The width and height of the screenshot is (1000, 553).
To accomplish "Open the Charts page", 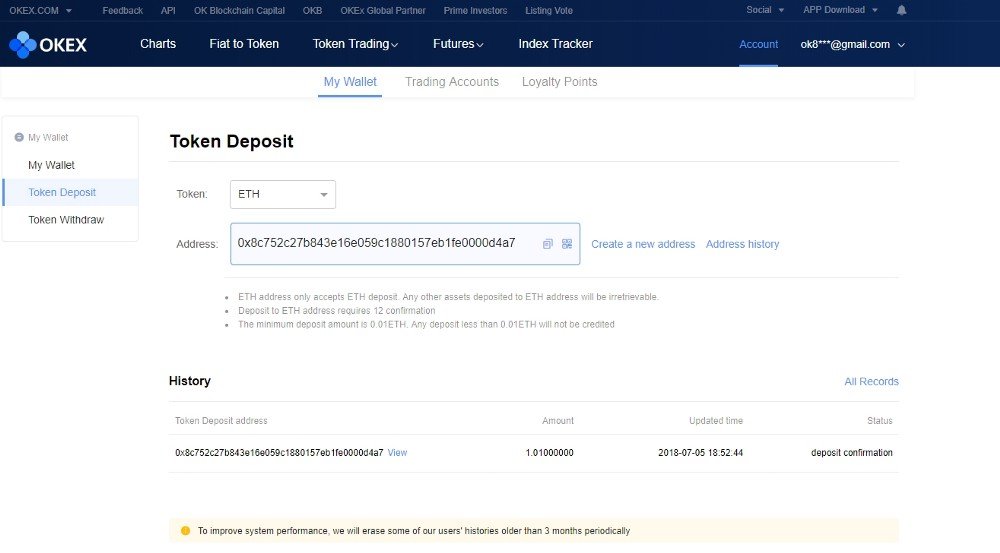I will pos(158,44).
